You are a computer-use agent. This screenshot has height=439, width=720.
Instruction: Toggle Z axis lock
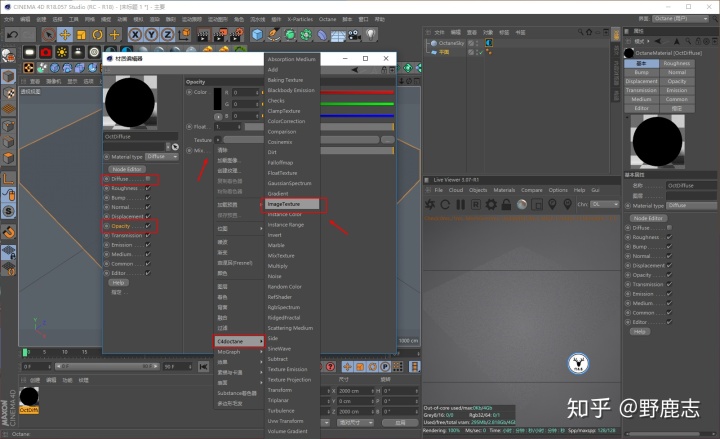coord(167,34)
